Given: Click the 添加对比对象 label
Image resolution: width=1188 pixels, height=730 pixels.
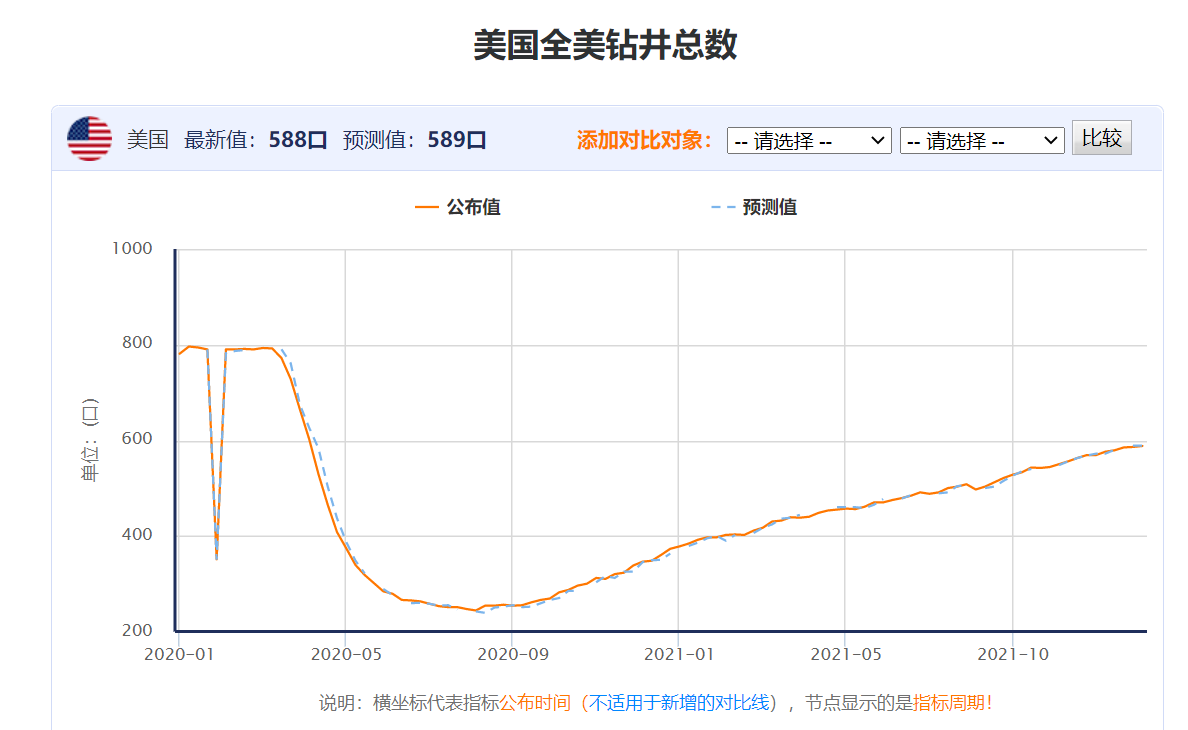Looking at the screenshot, I should coord(645,140).
